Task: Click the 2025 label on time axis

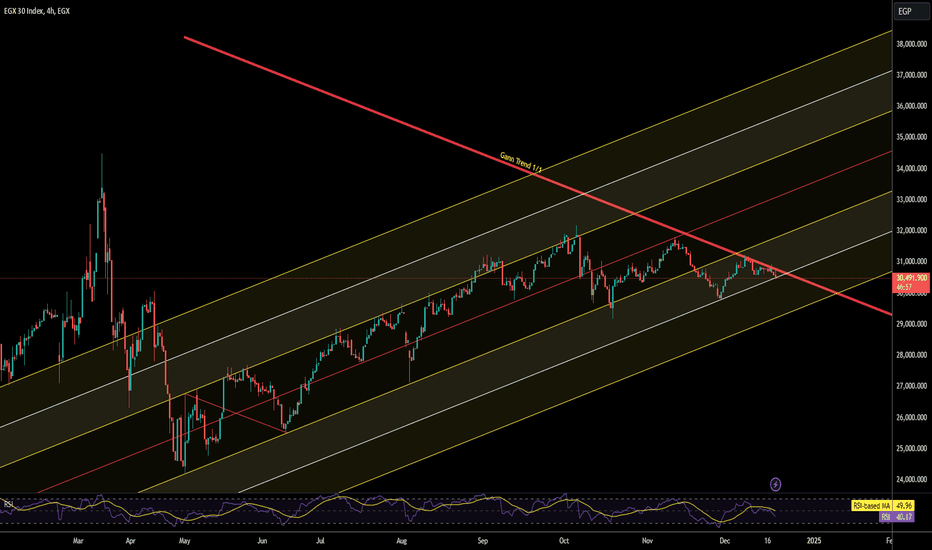Action: [x=814, y=540]
